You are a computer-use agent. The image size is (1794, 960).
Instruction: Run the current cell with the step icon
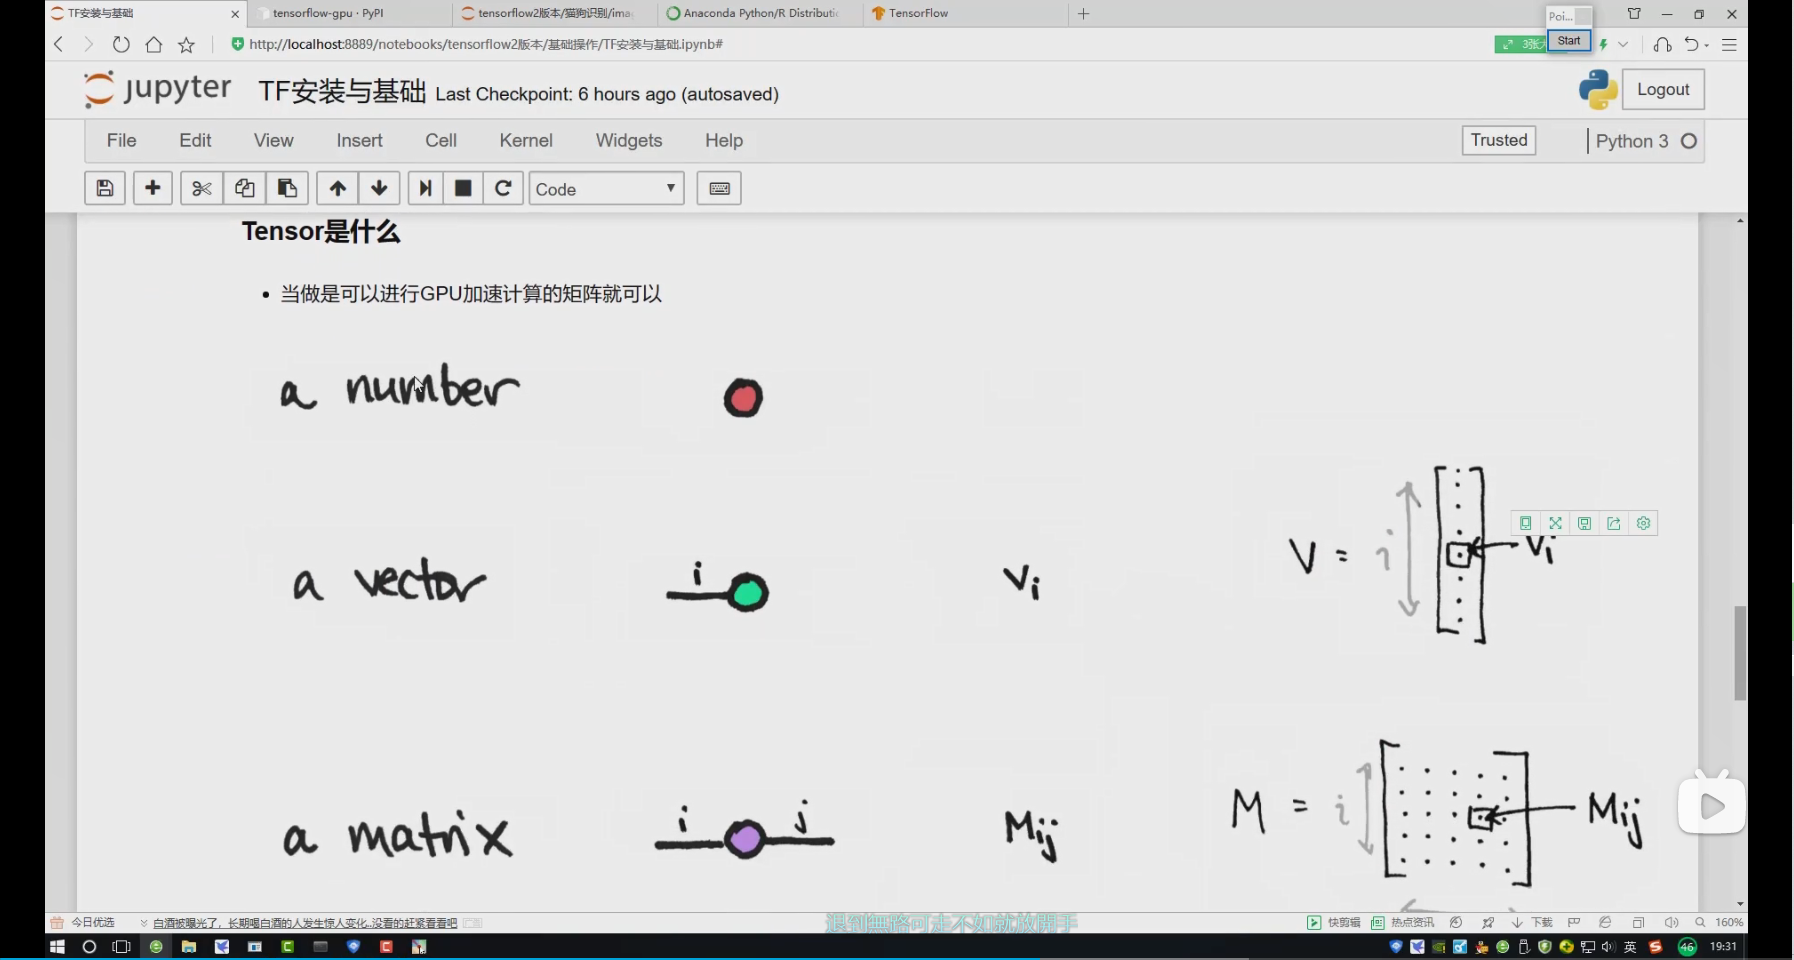[425, 188]
